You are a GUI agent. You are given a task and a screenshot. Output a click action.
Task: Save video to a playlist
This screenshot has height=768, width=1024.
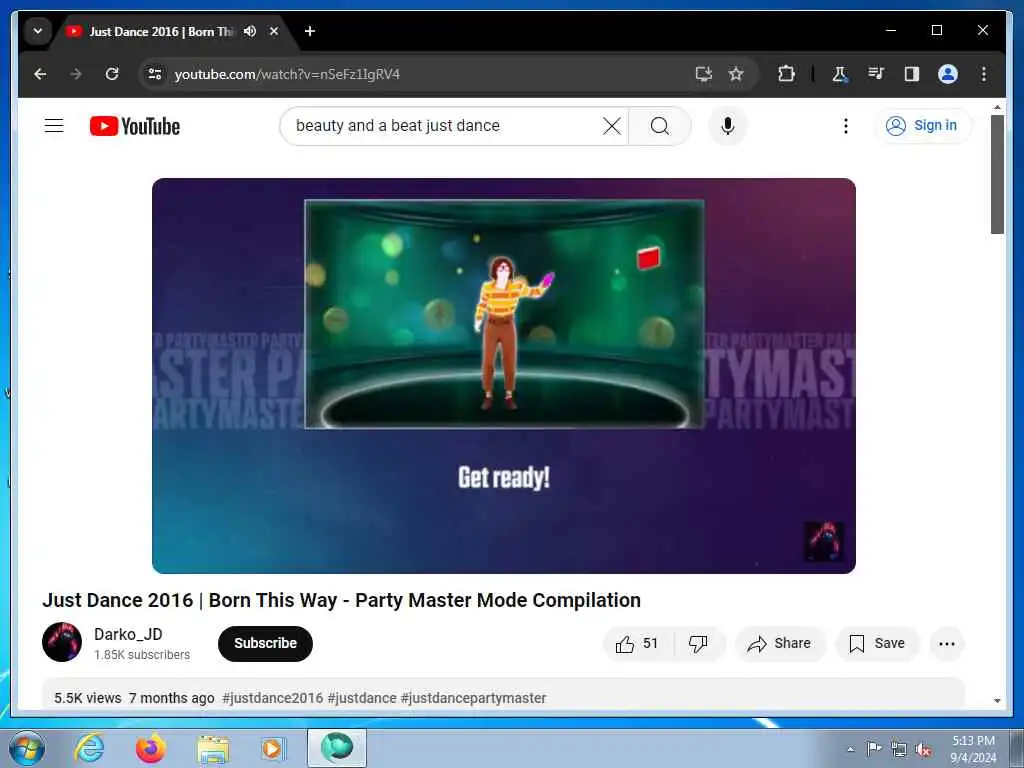[x=877, y=643]
